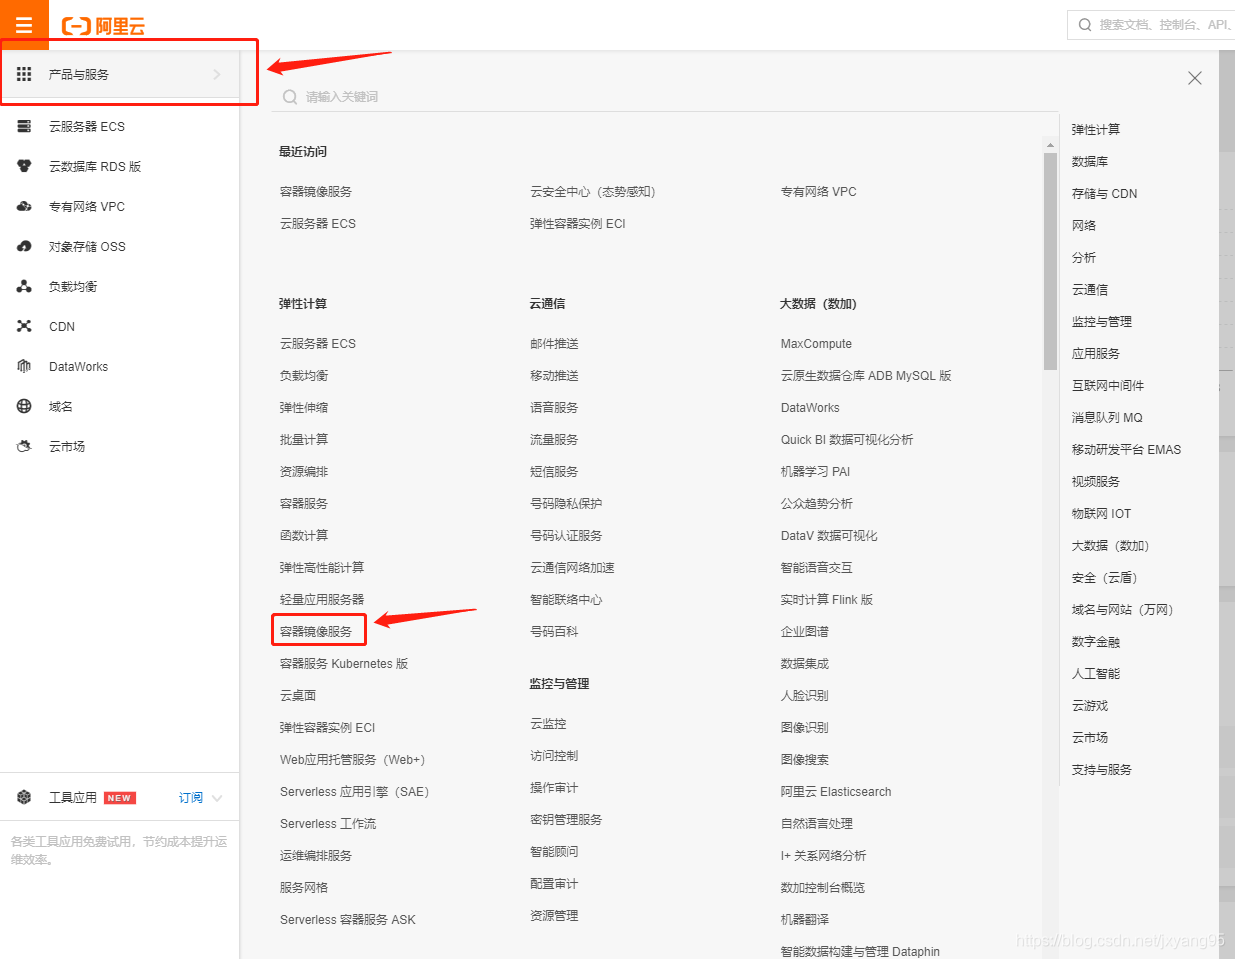Screen dimensions: 1235x959
Task: Click the 对象存储 OSS sidebar icon
Action: [x=24, y=246]
